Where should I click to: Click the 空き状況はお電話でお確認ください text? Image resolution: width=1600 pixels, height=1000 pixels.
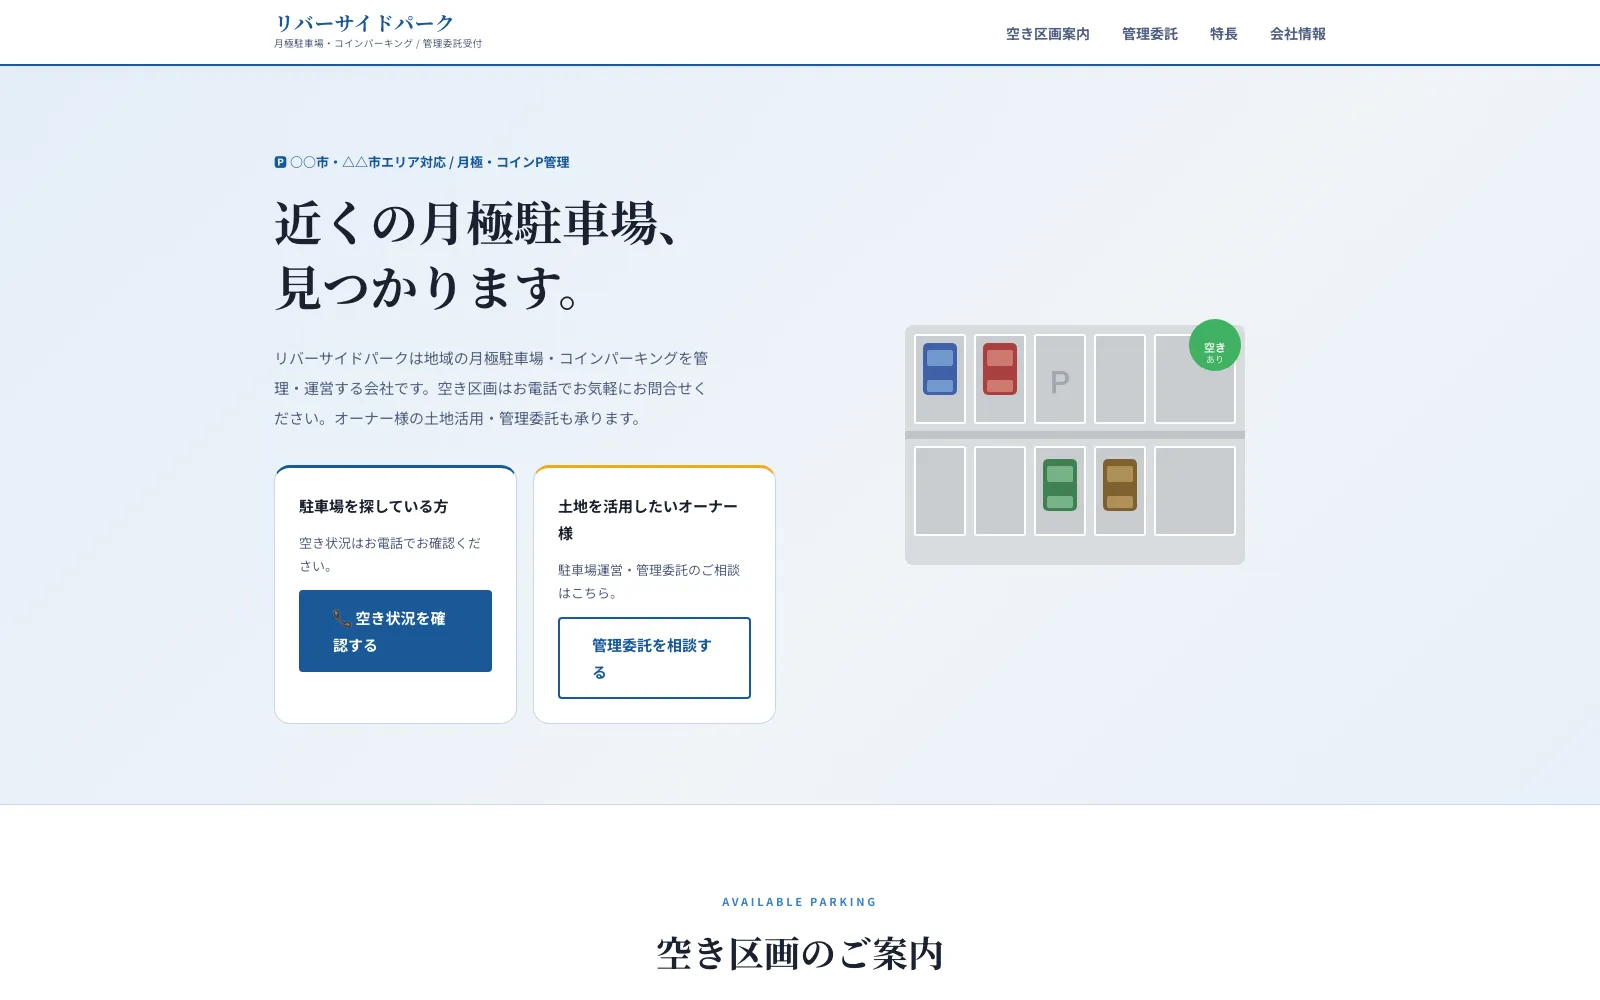pyautogui.click(x=390, y=555)
